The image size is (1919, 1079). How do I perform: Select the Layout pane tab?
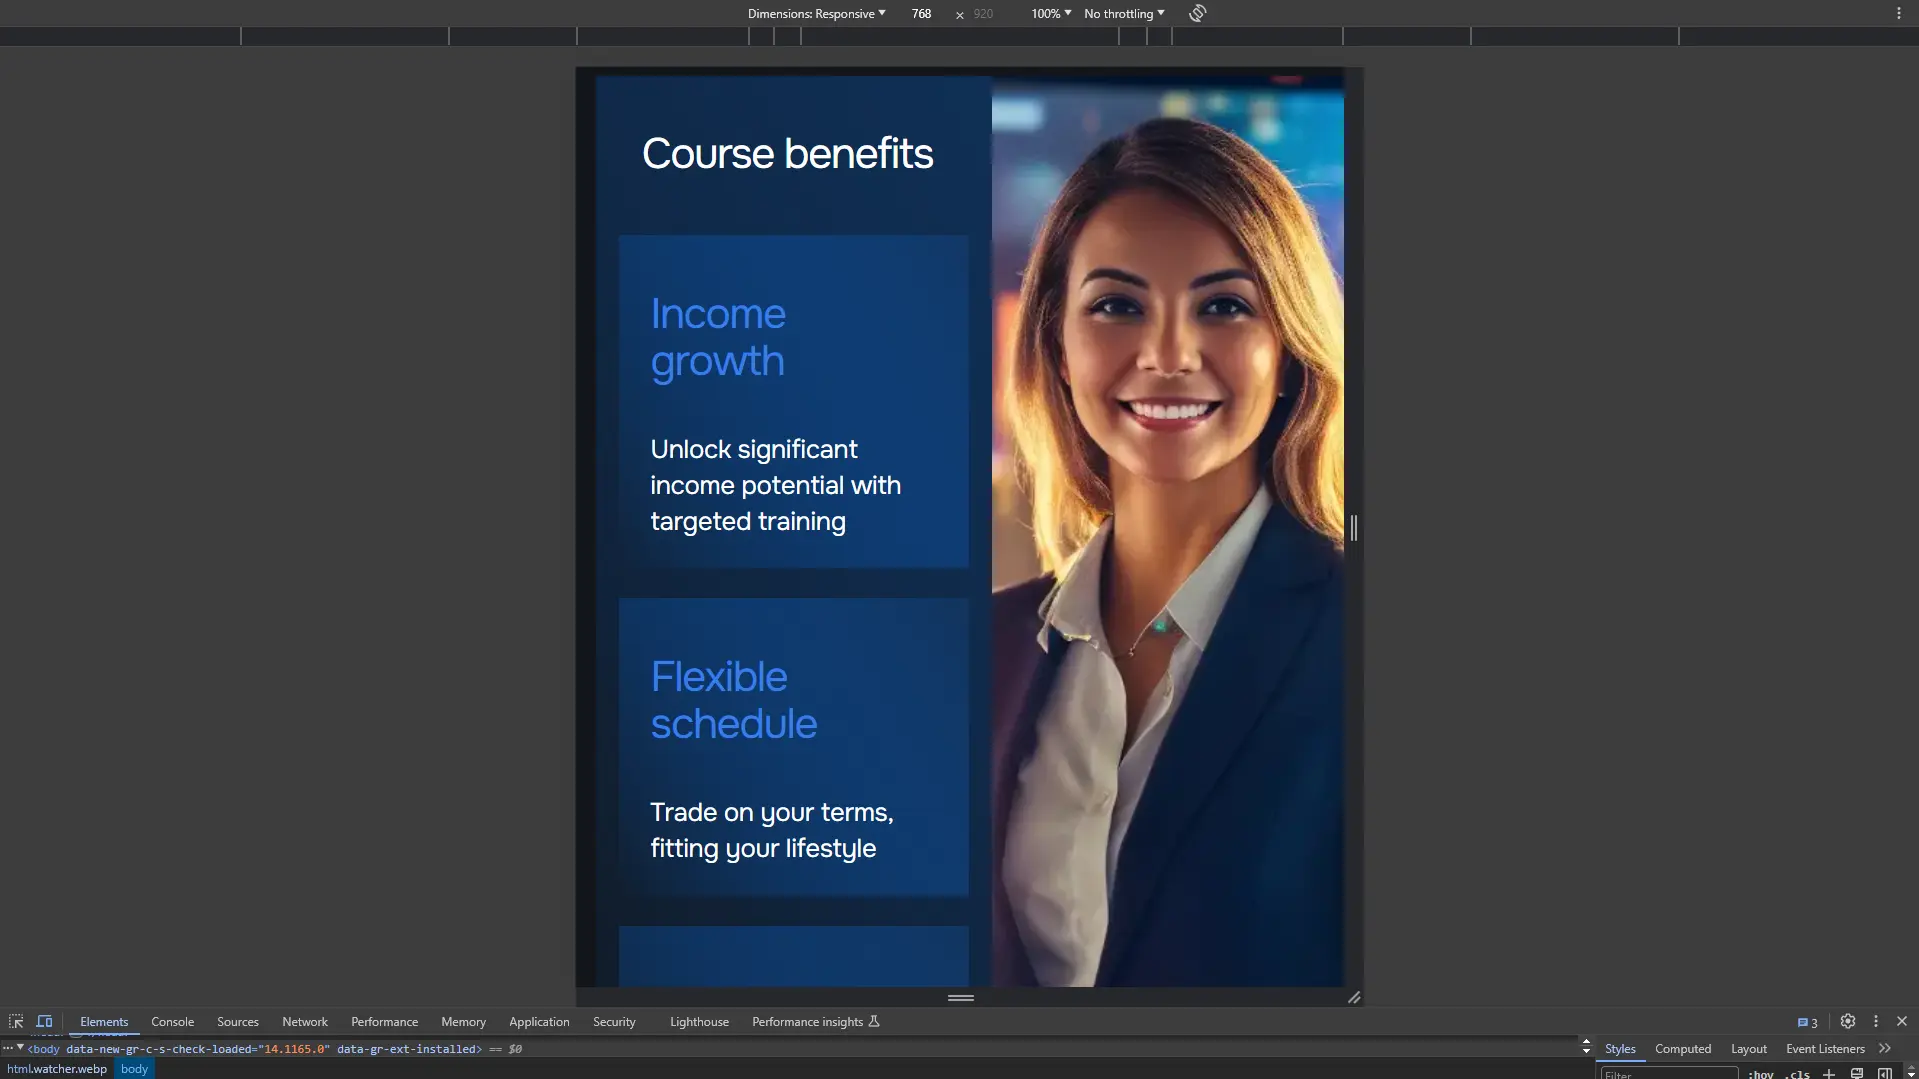click(x=1748, y=1048)
